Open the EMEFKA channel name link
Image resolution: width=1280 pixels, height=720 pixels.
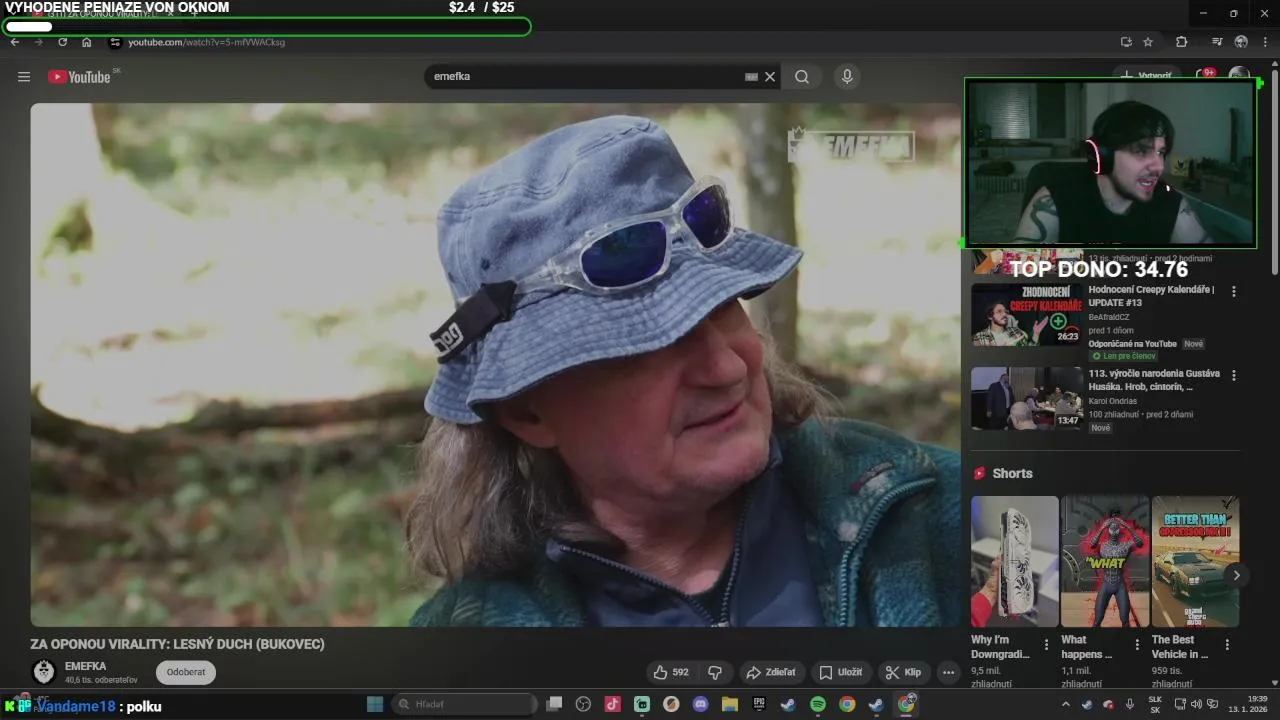(85, 666)
